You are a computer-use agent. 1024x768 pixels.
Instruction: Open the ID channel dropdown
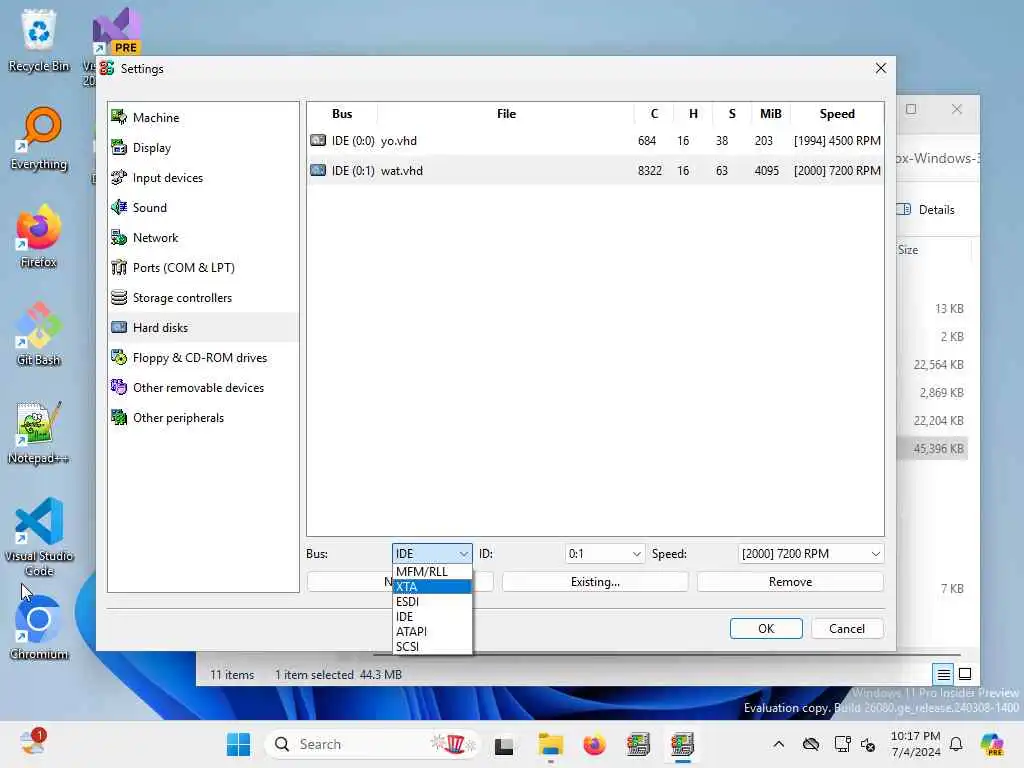tap(605, 554)
